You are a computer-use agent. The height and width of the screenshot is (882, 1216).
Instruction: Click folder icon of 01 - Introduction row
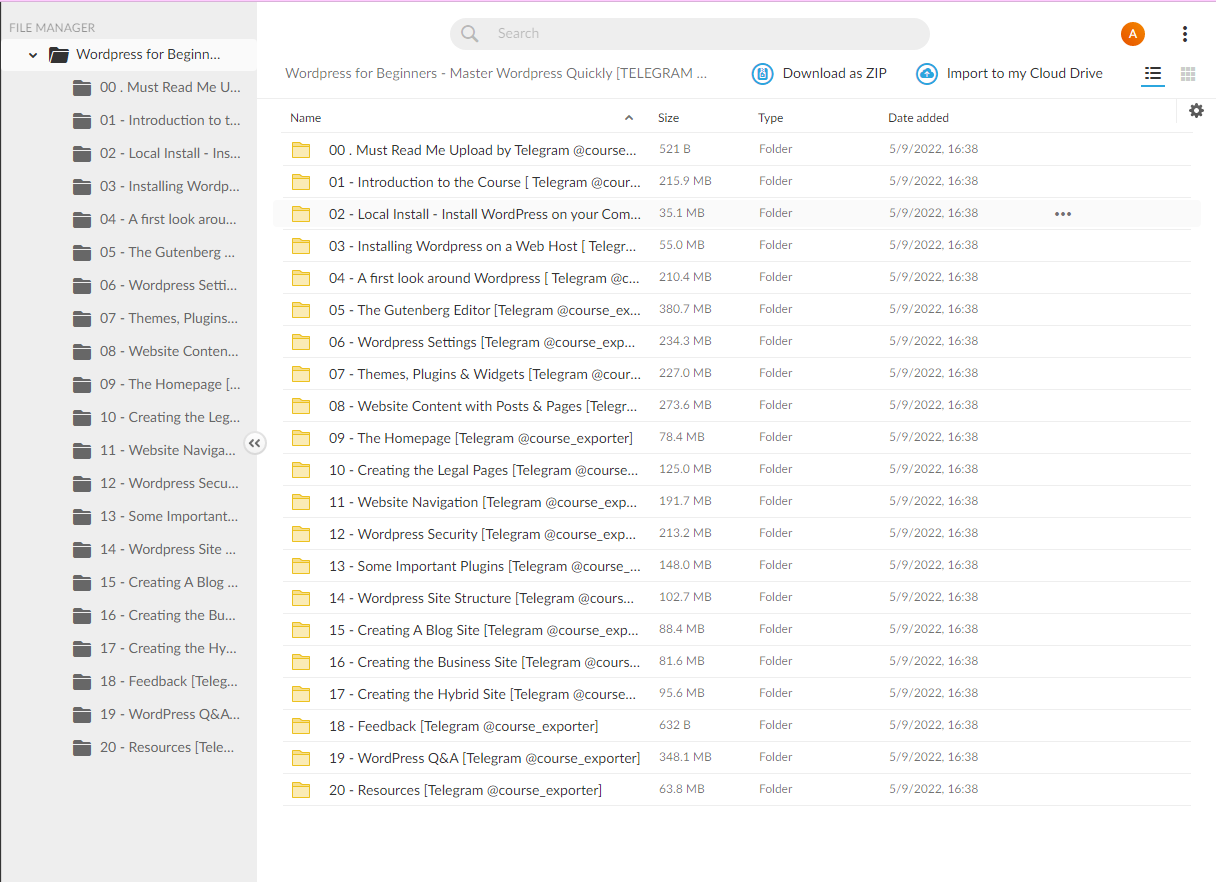[301, 182]
